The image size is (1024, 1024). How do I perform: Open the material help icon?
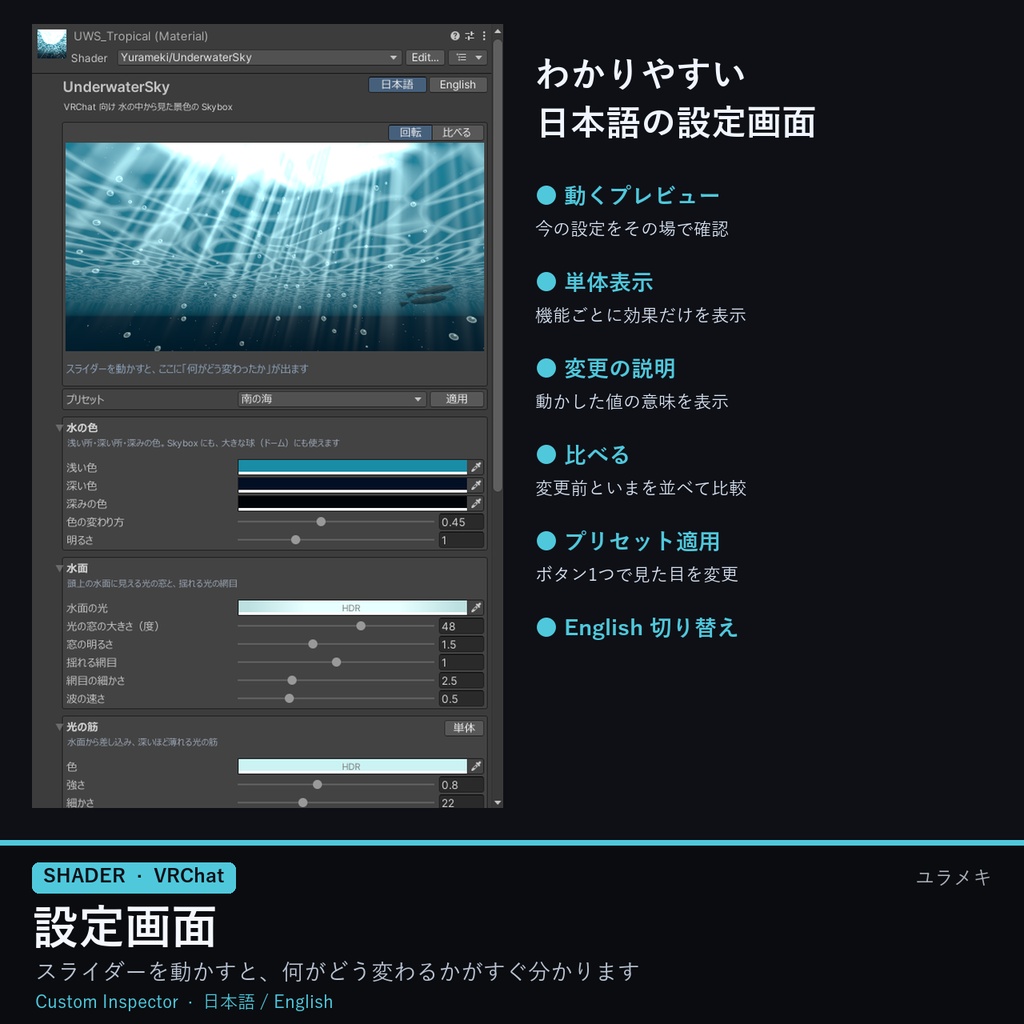pyautogui.click(x=455, y=36)
